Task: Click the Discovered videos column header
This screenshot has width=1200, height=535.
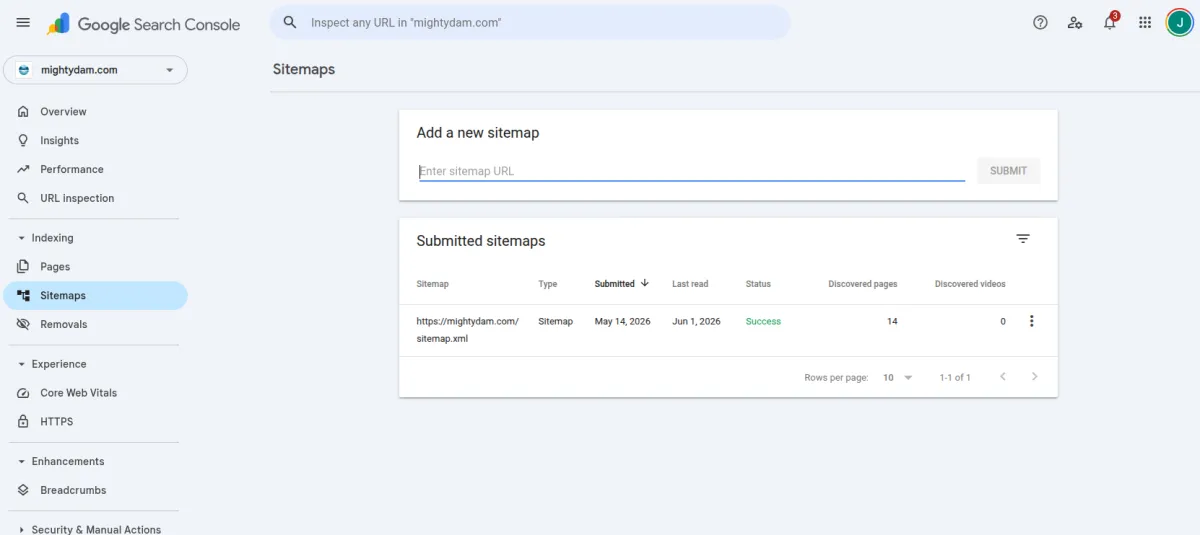Action: point(970,284)
